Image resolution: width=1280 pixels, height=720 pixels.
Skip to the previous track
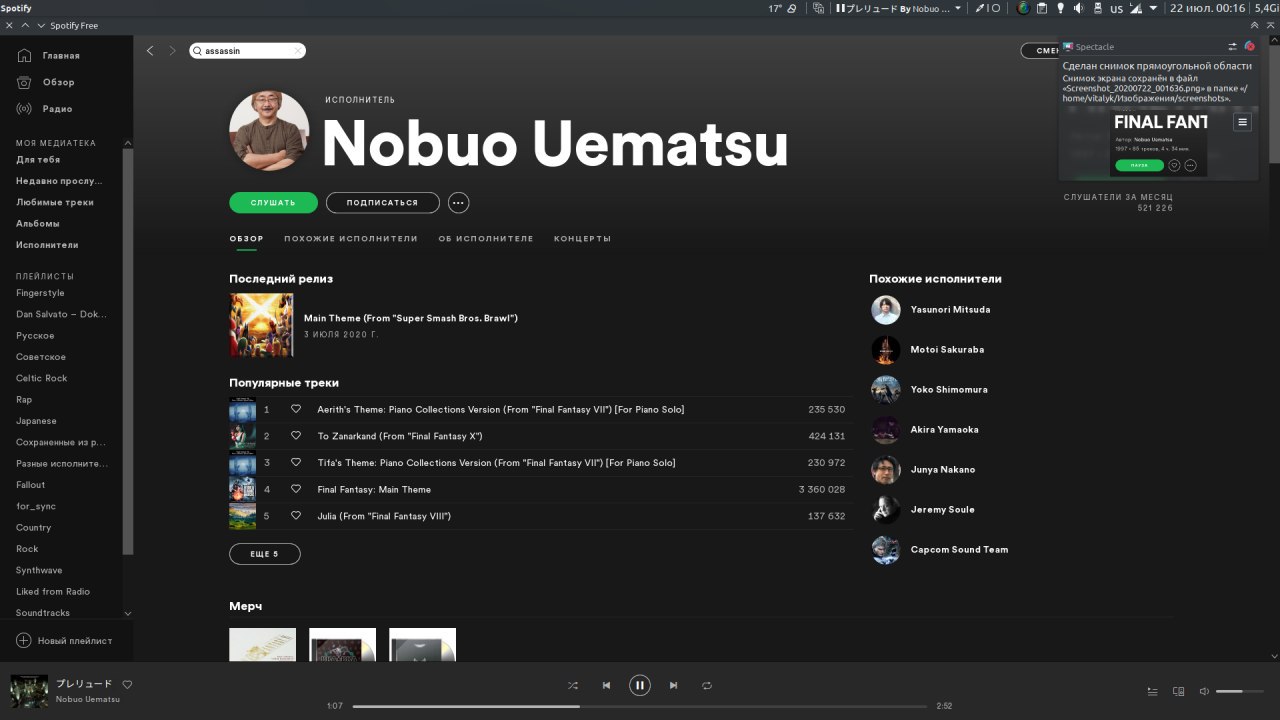point(606,685)
